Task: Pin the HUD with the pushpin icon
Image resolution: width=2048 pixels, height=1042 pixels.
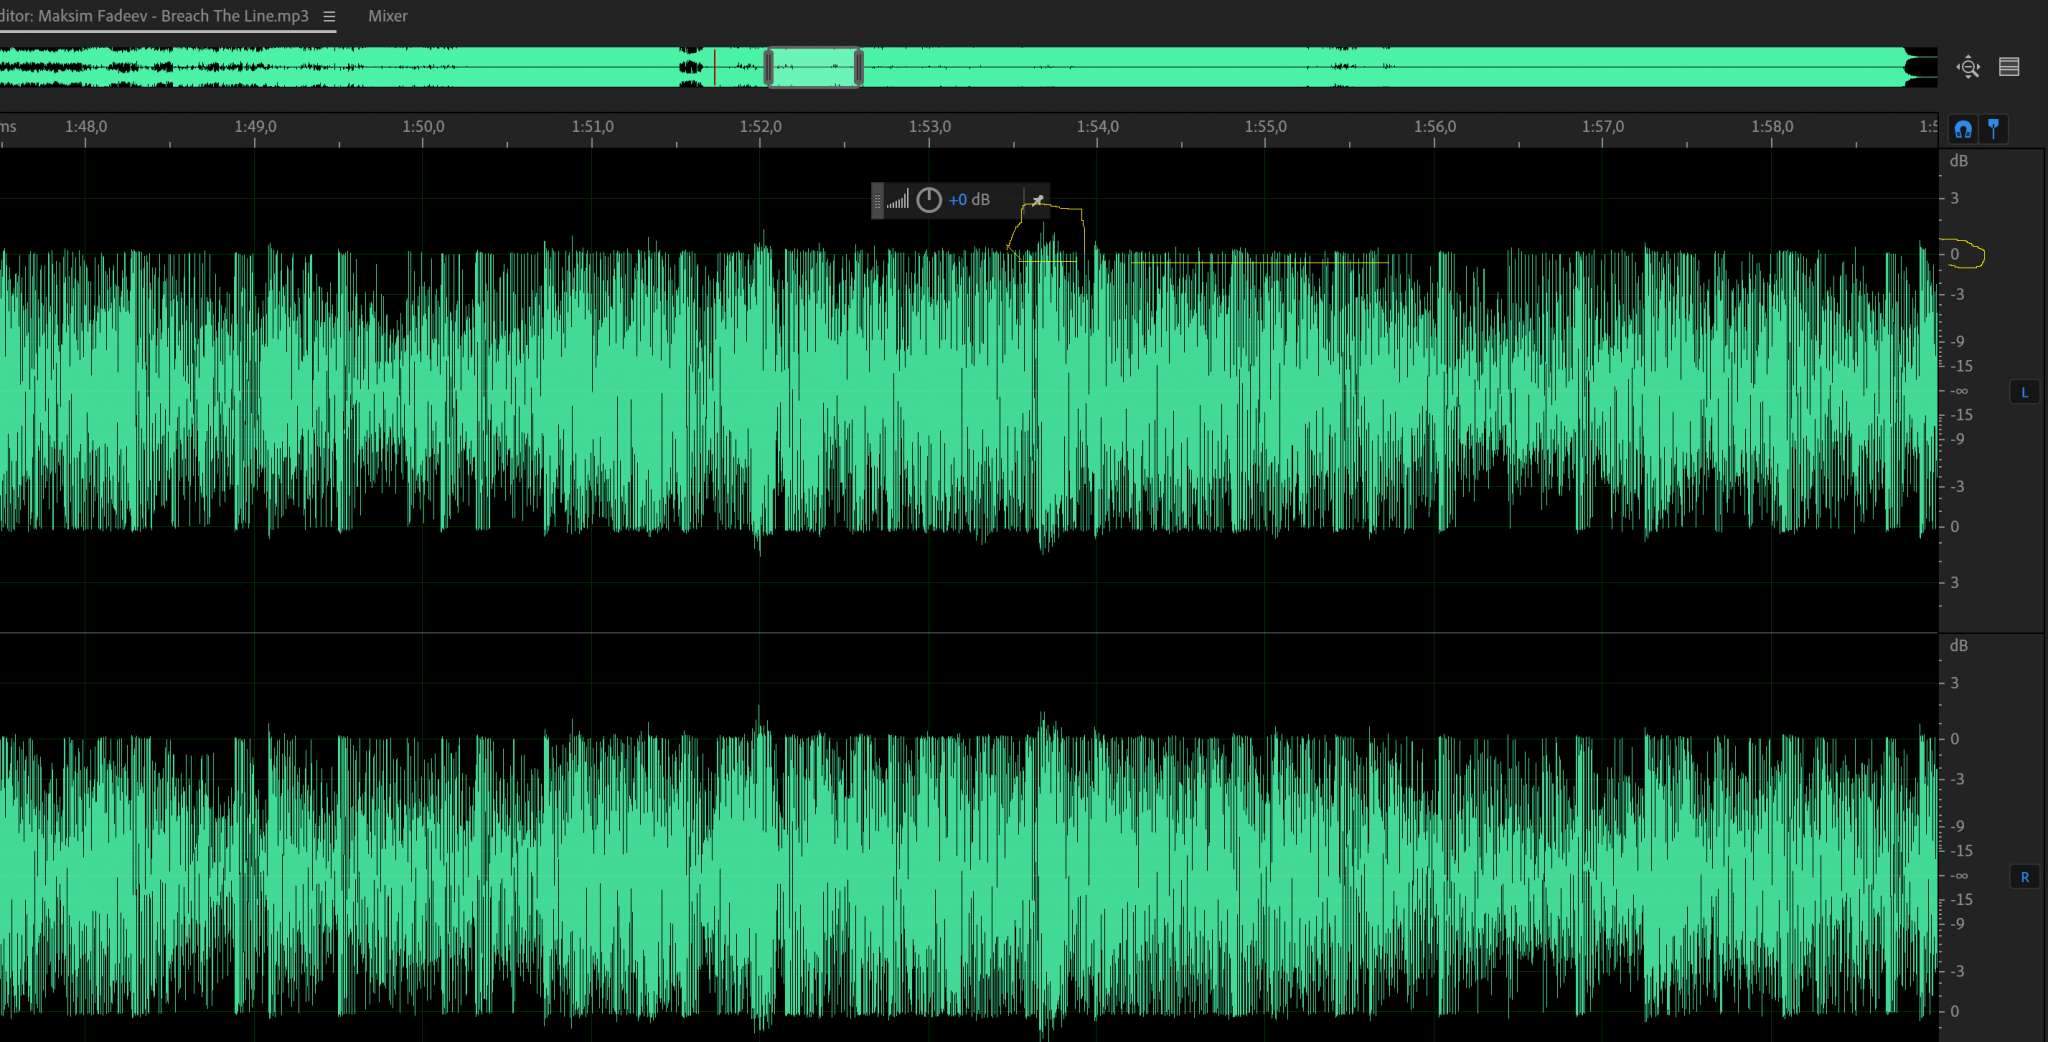Action: (1038, 200)
